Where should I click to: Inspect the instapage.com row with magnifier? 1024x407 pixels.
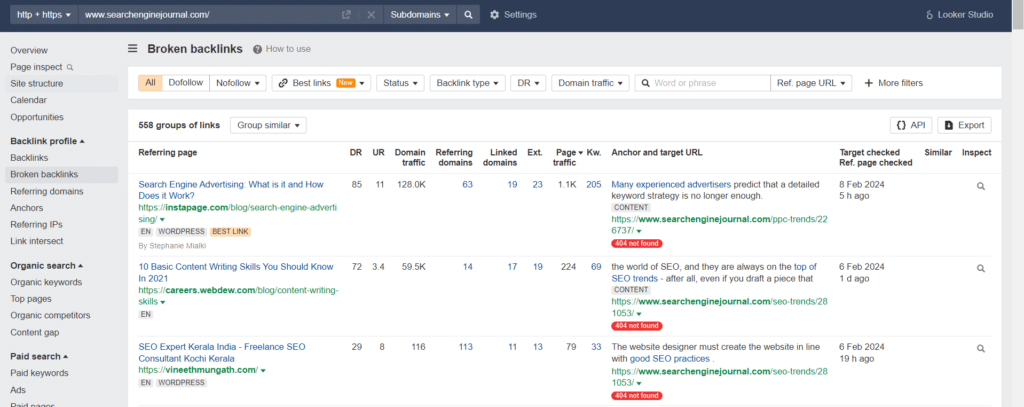[x=980, y=186]
